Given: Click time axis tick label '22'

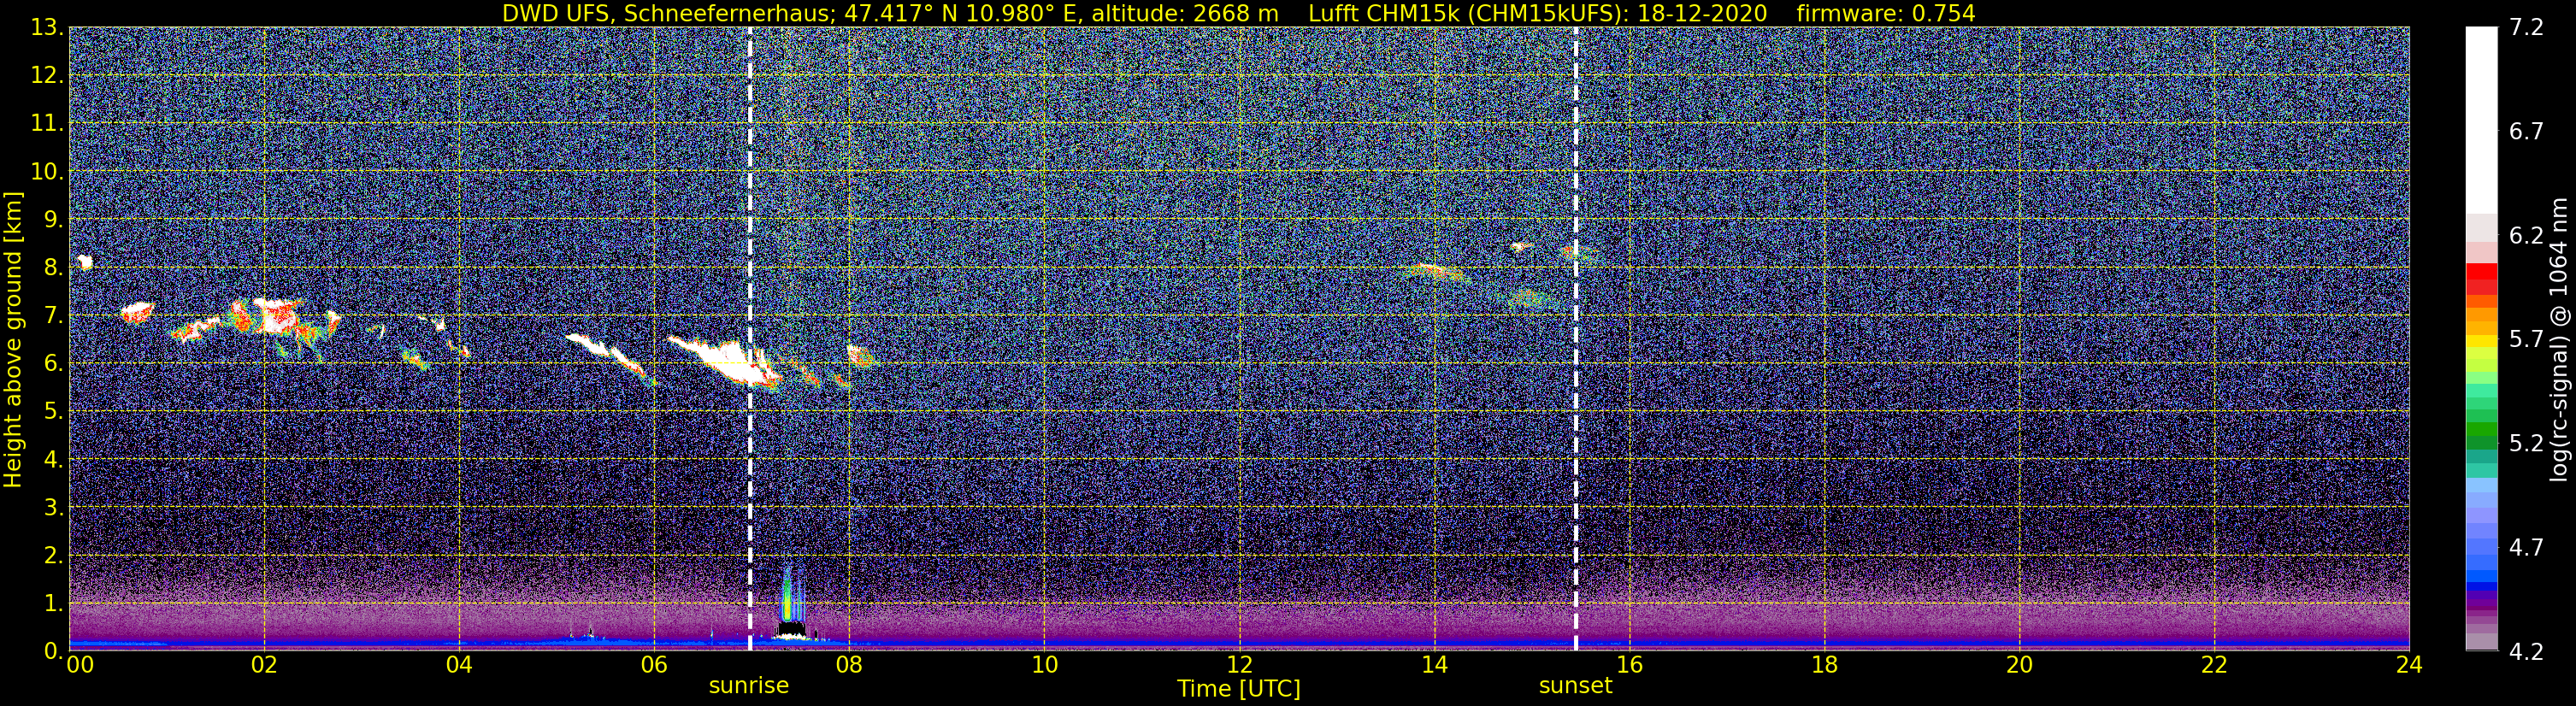Looking at the screenshot, I should (x=2214, y=666).
